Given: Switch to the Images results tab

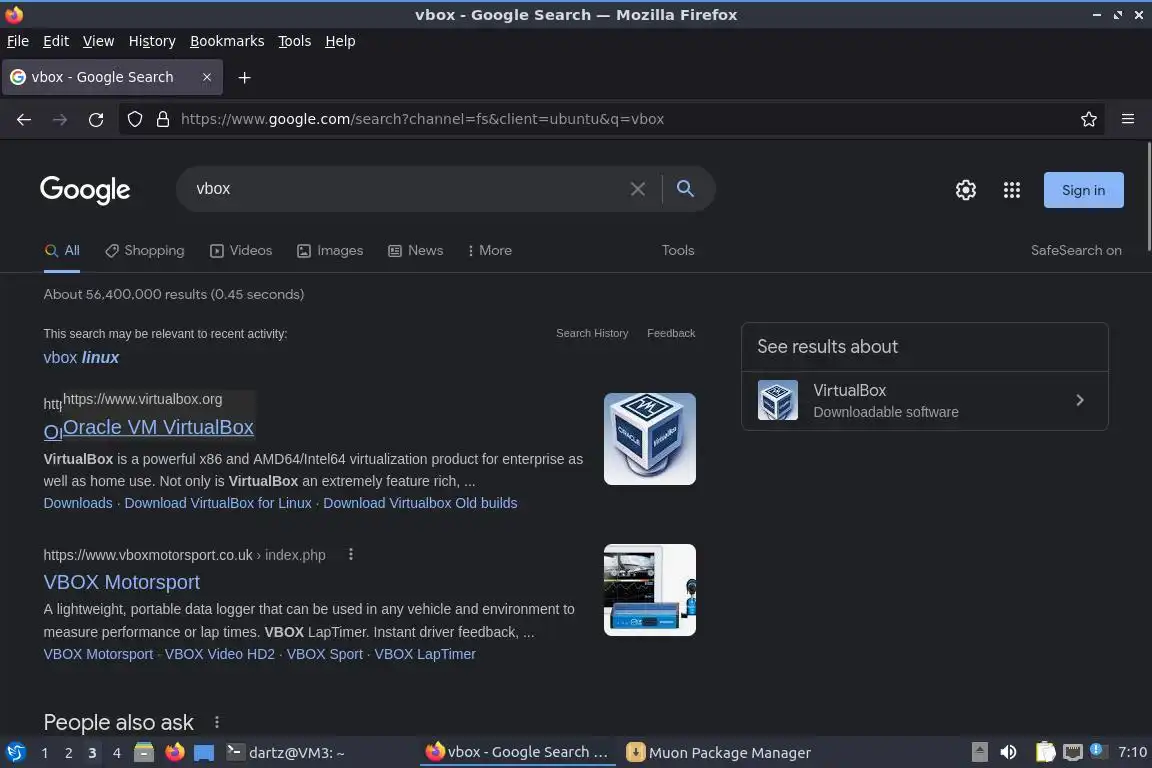Looking at the screenshot, I should pos(330,251).
